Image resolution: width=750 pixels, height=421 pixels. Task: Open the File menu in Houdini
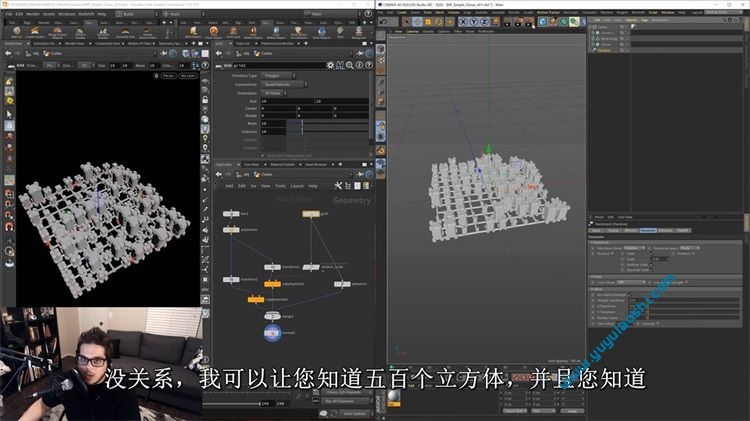(9, 14)
